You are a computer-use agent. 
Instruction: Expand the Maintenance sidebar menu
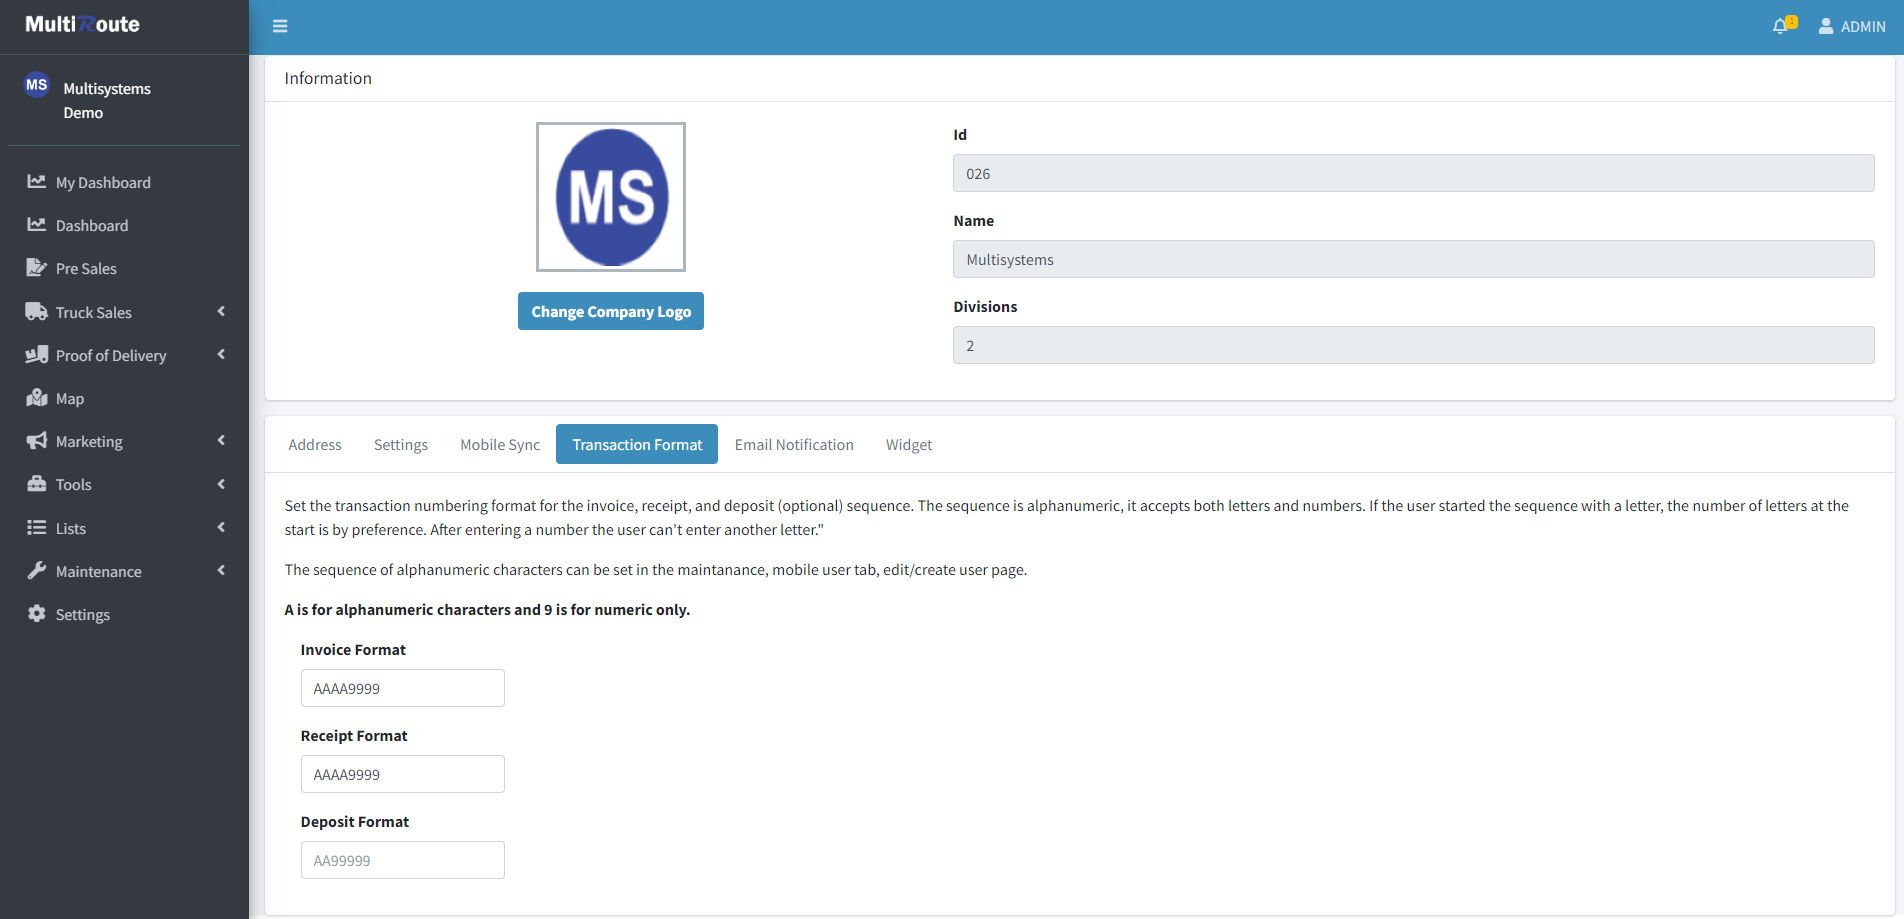pos(221,571)
